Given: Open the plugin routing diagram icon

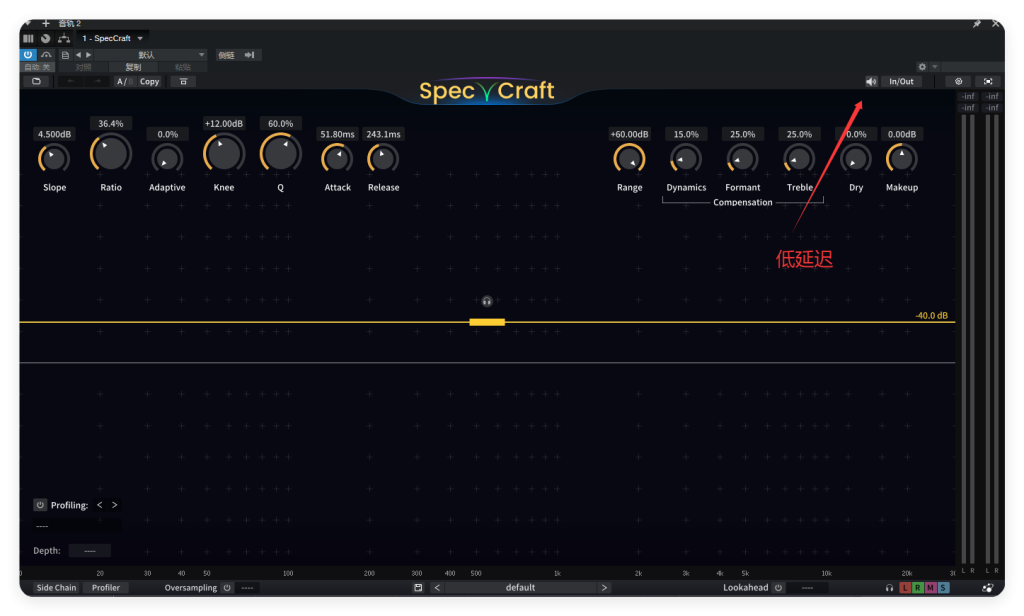Looking at the screenshot, I should [64, 39].
